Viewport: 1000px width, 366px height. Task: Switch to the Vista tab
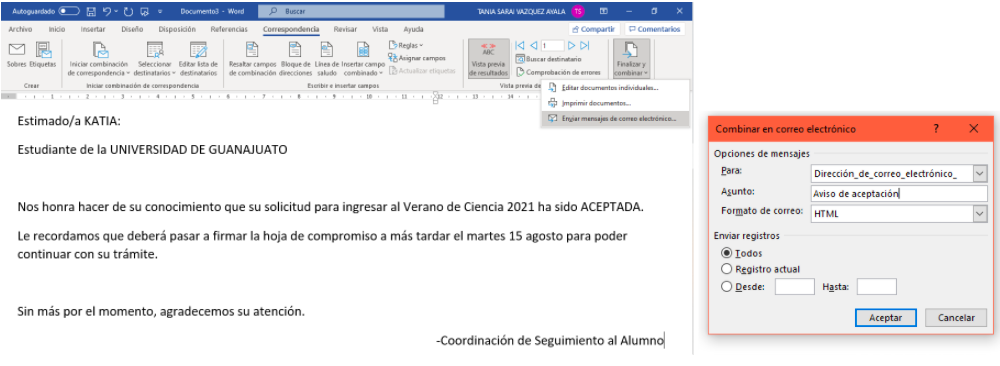(x=380, y=29)
